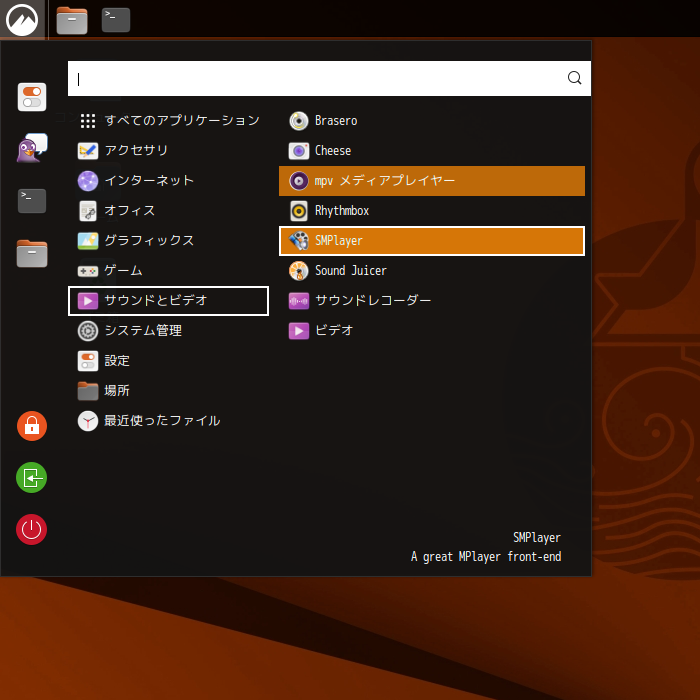700x700 pixels.
Task: Open file manager icon in menu sidebar
Action: (32, 253)
